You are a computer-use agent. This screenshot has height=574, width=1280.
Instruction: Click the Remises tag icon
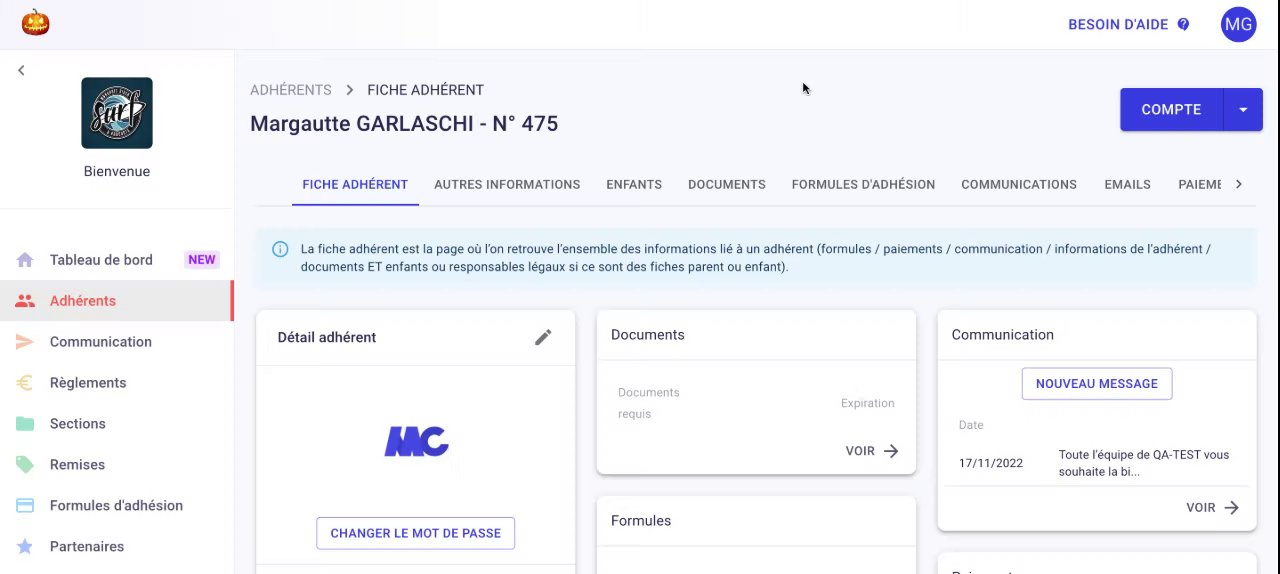[25, 465]
